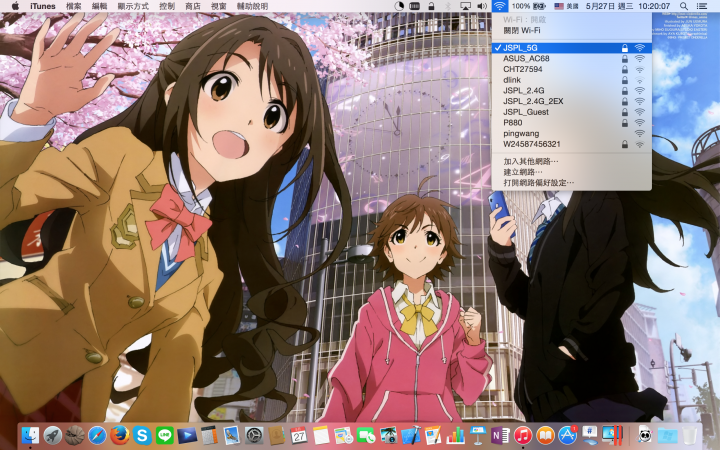Screen dimensions: 720x450
Task: Click the date and time 10:20:07
Action: [x=628, y=6]
